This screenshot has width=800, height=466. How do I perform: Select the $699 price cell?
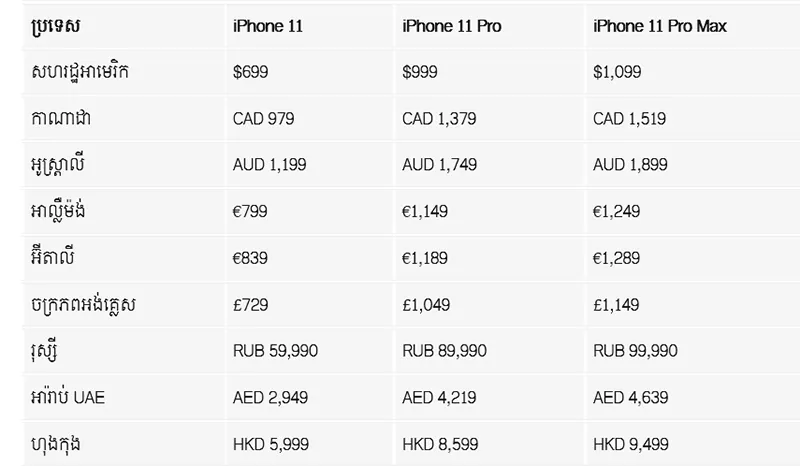pyautogui.click(x=250, y=72)
